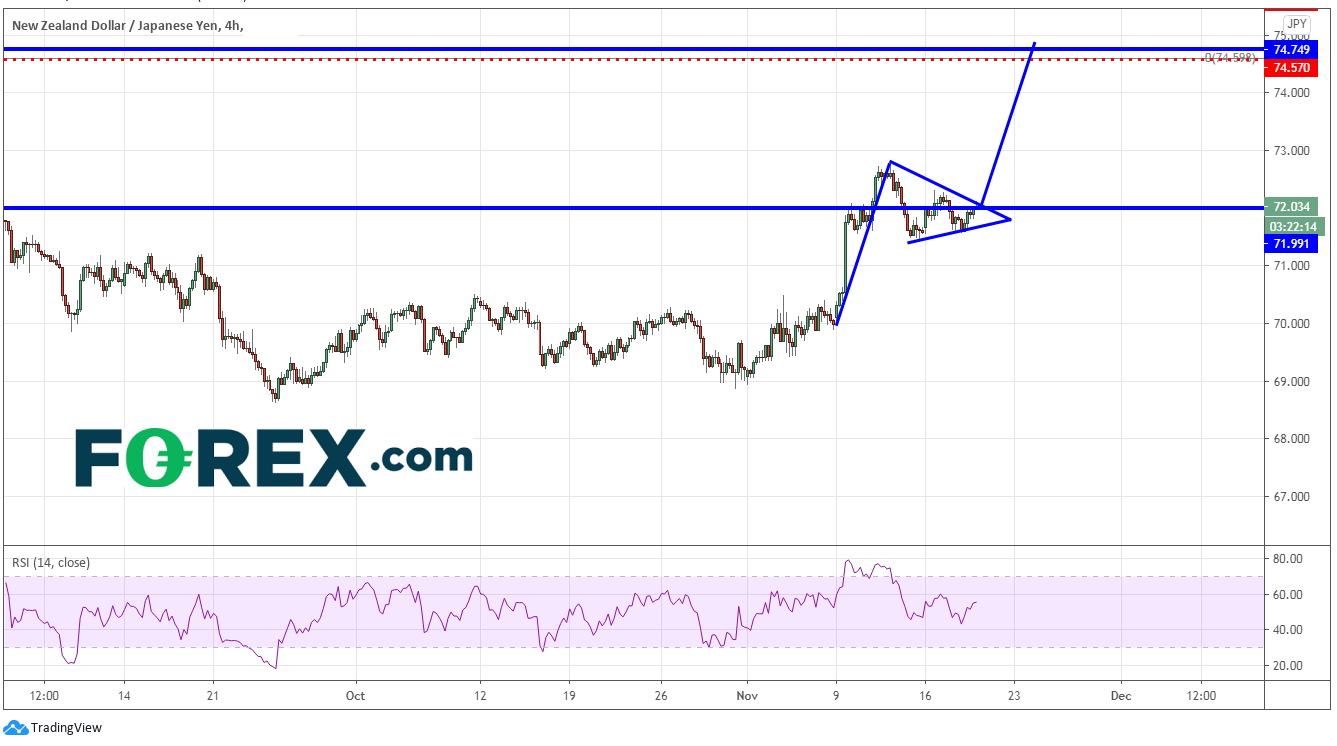Click the 14 date label on time axis
The width and height of the screenshot is (1337, 746).
click(123, 695)
